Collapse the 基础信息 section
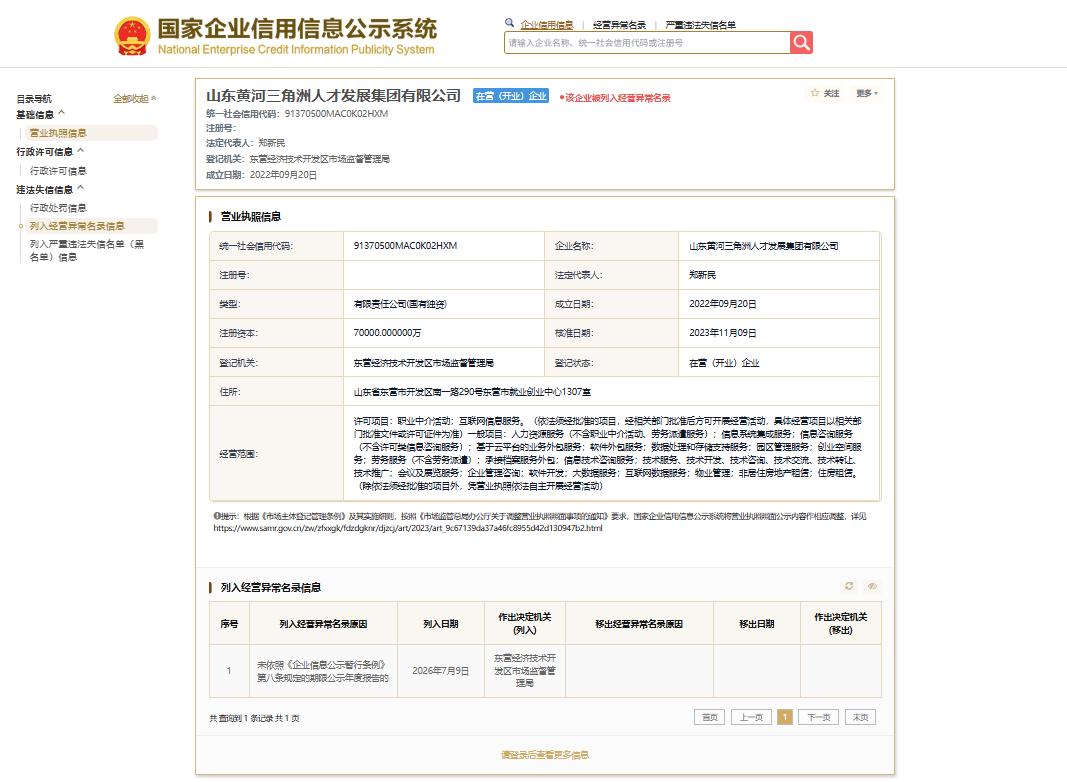This screenshot has width=1067, height=782. point(41,114)
